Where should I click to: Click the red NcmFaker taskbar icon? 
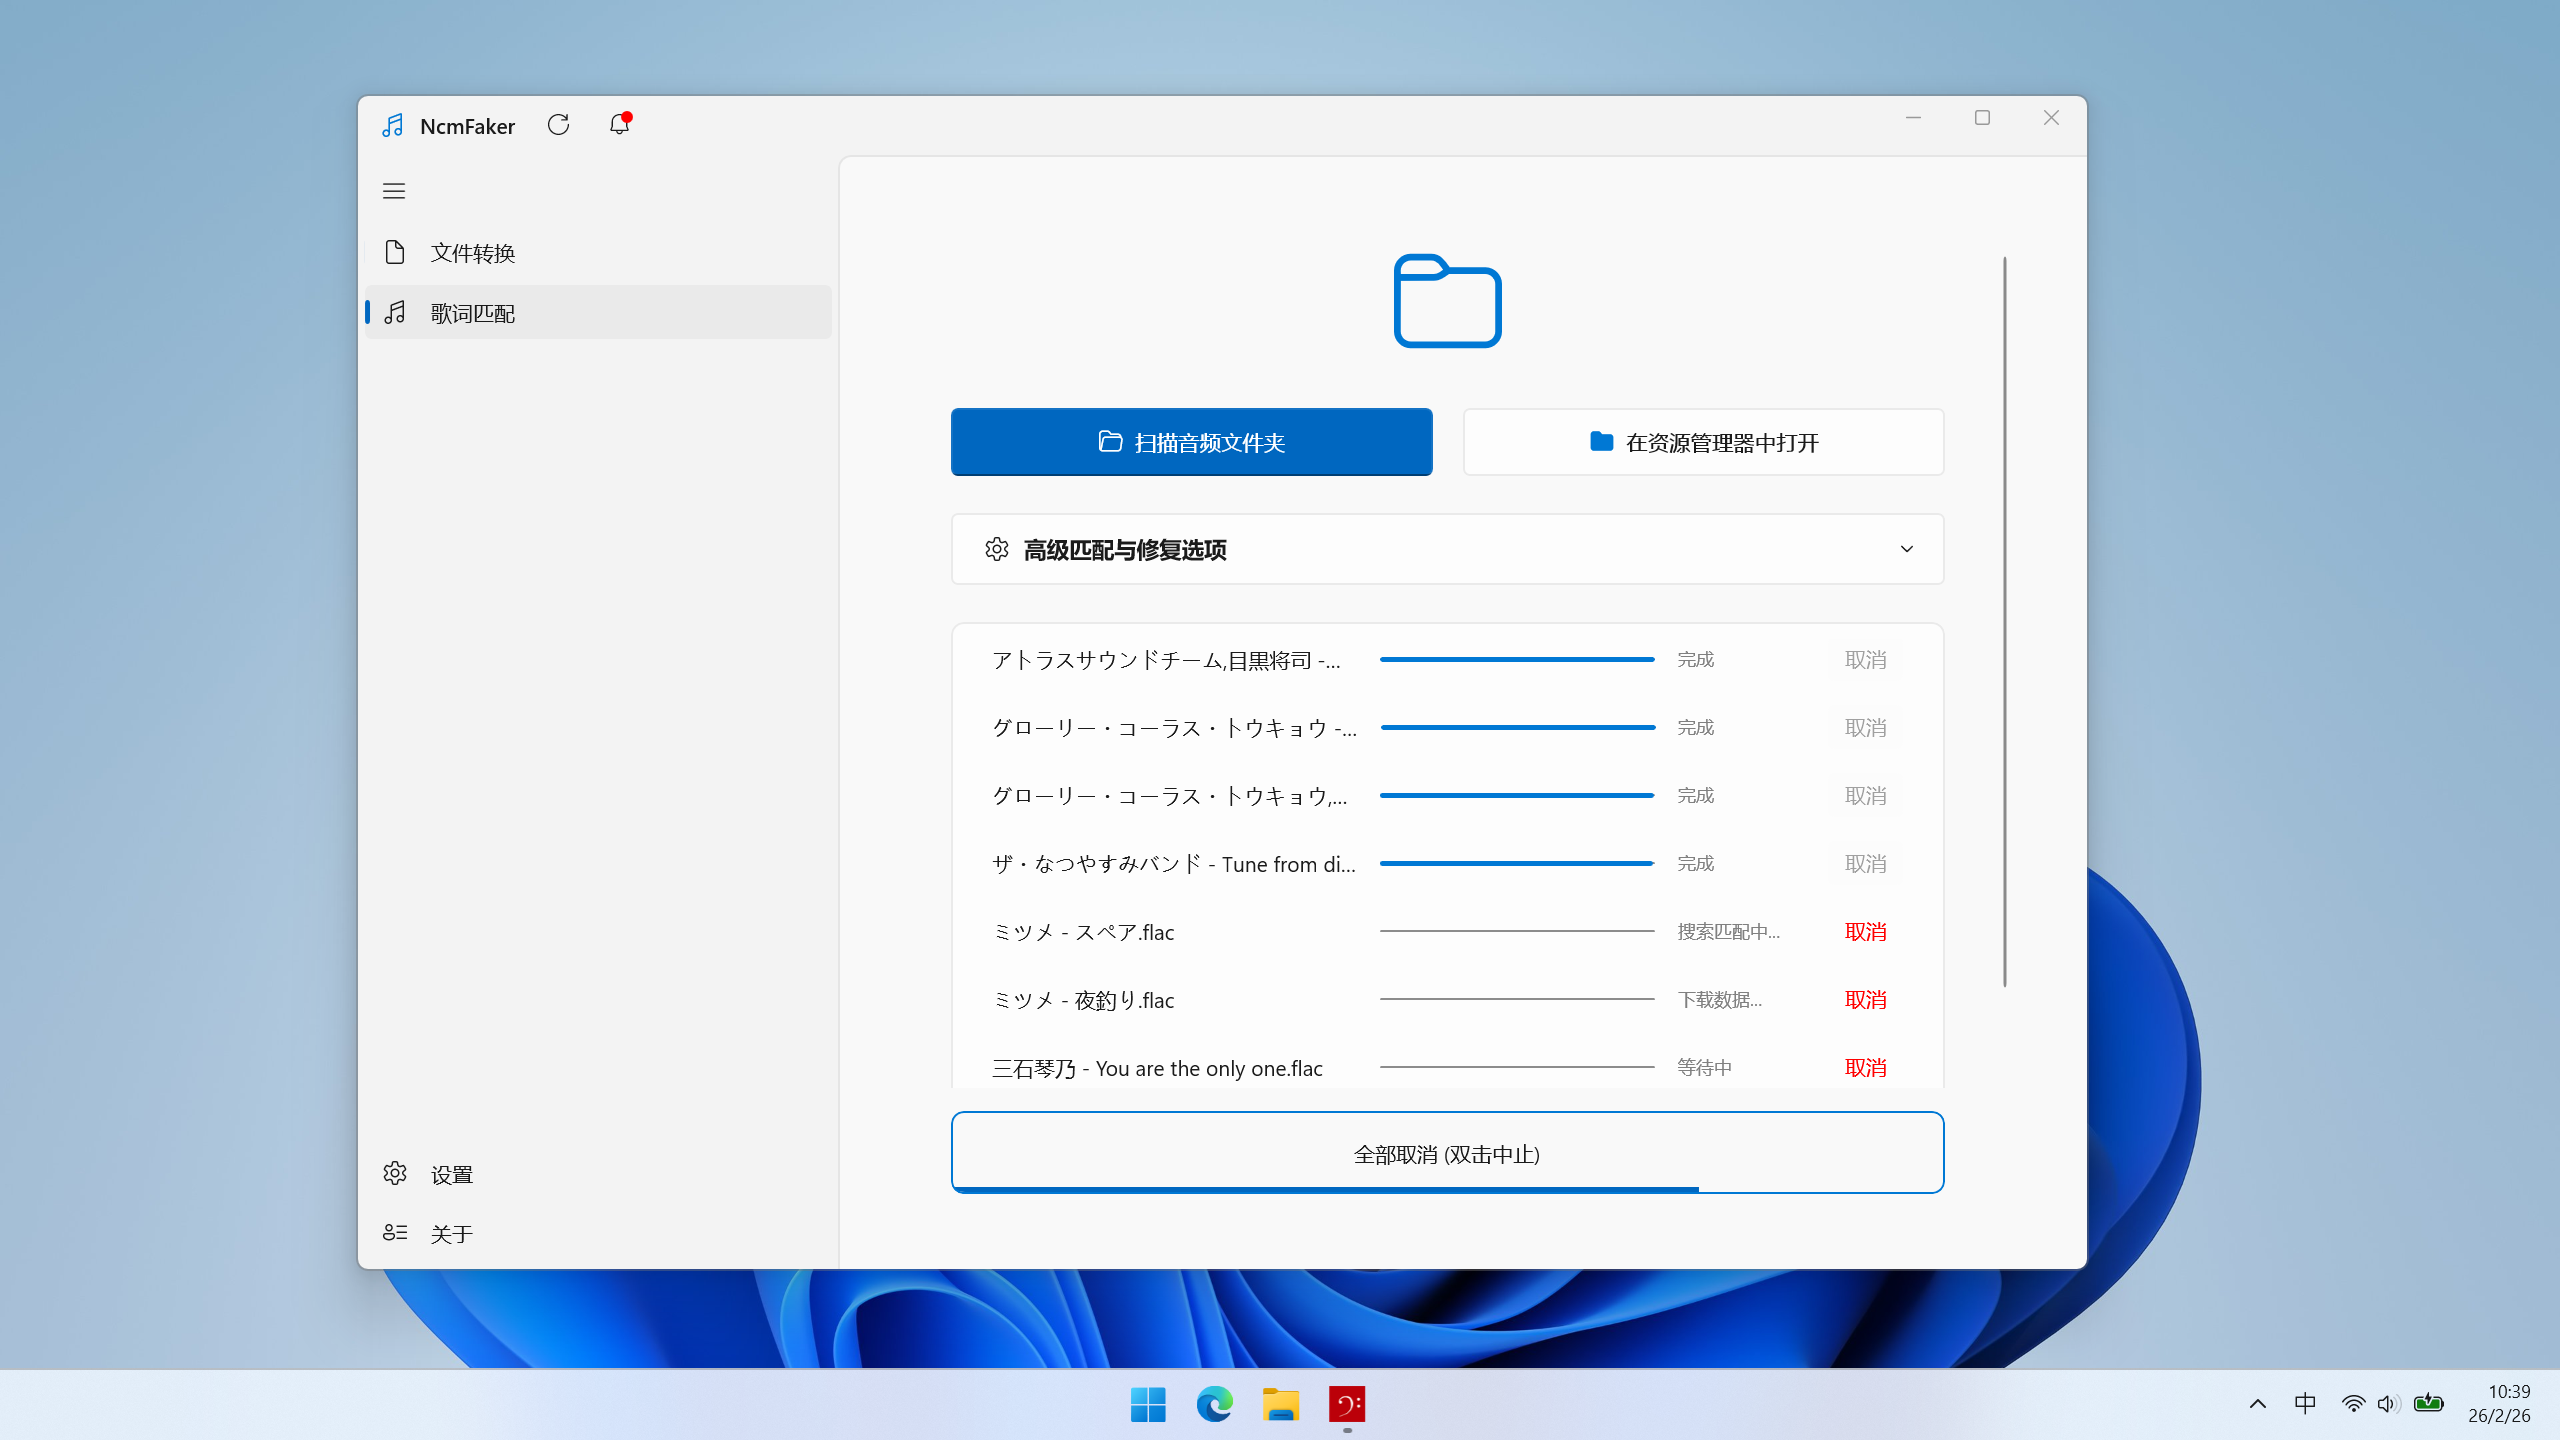click(x=1347, y=1404)
